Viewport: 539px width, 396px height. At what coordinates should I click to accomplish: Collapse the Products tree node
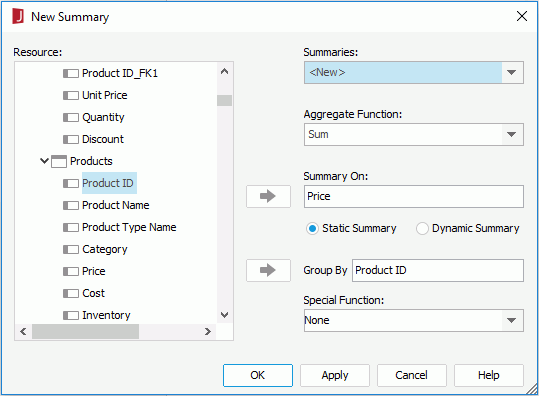point(44,161)
